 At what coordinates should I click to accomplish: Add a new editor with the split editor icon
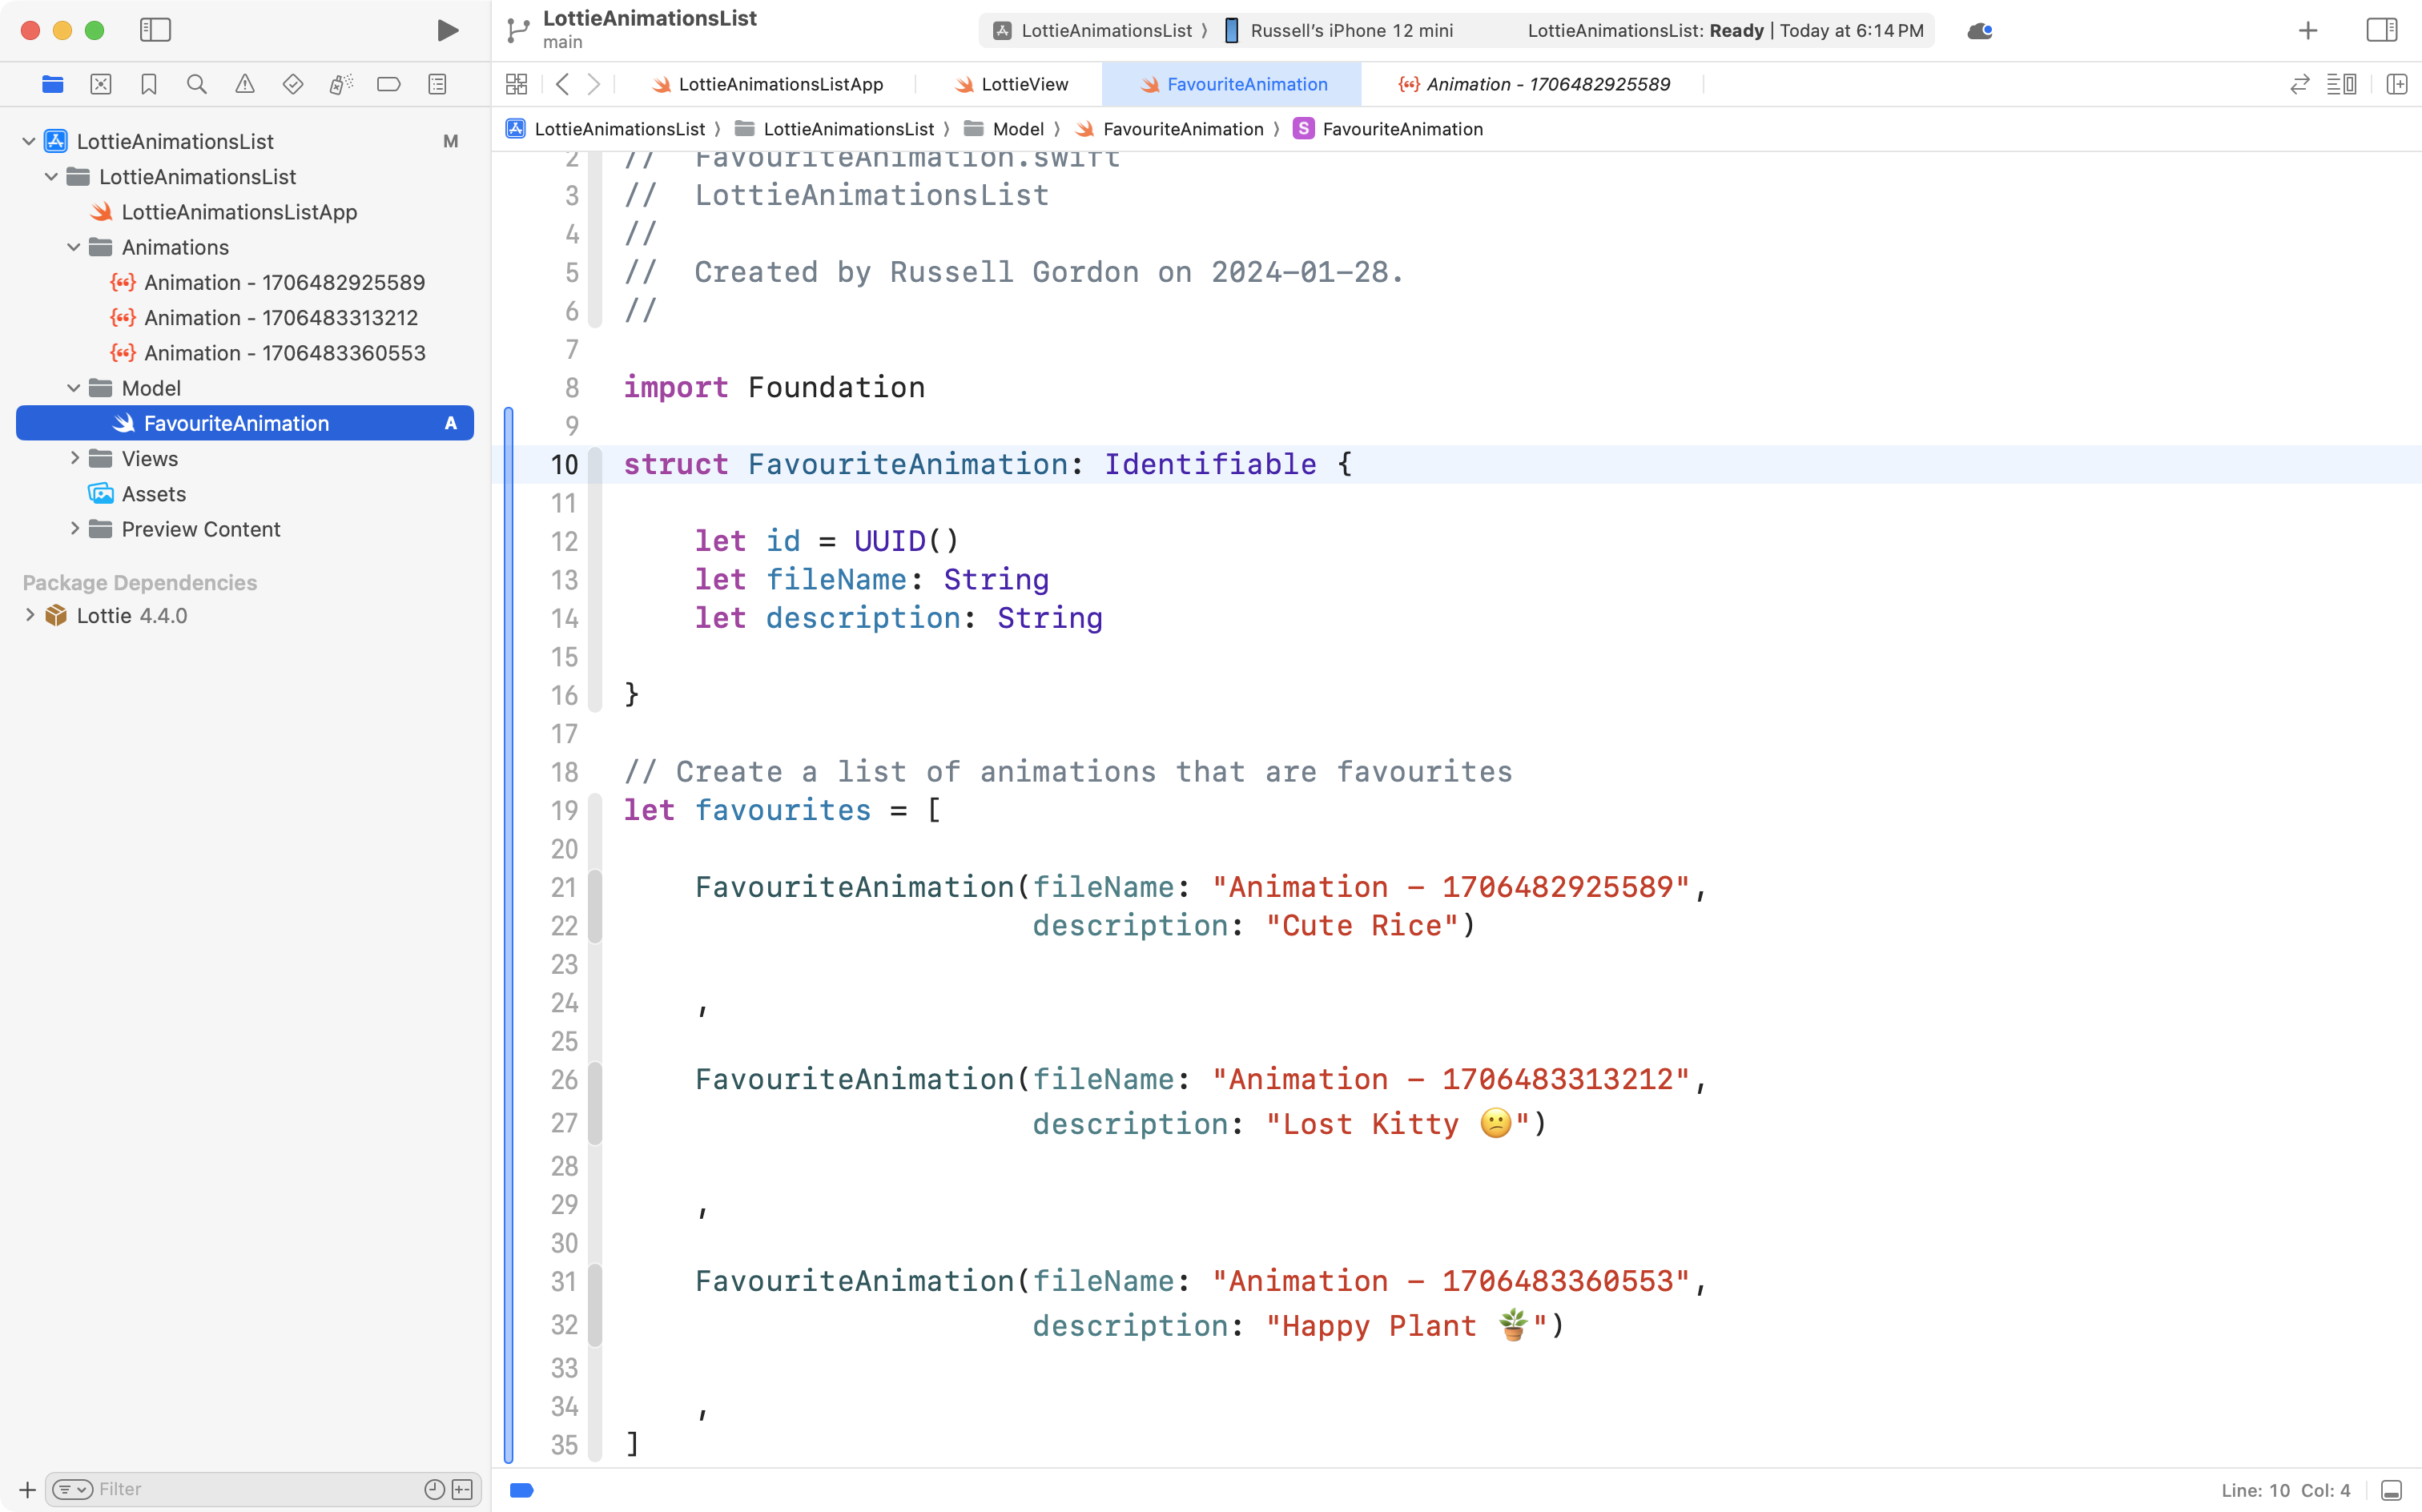point(2398,84)
